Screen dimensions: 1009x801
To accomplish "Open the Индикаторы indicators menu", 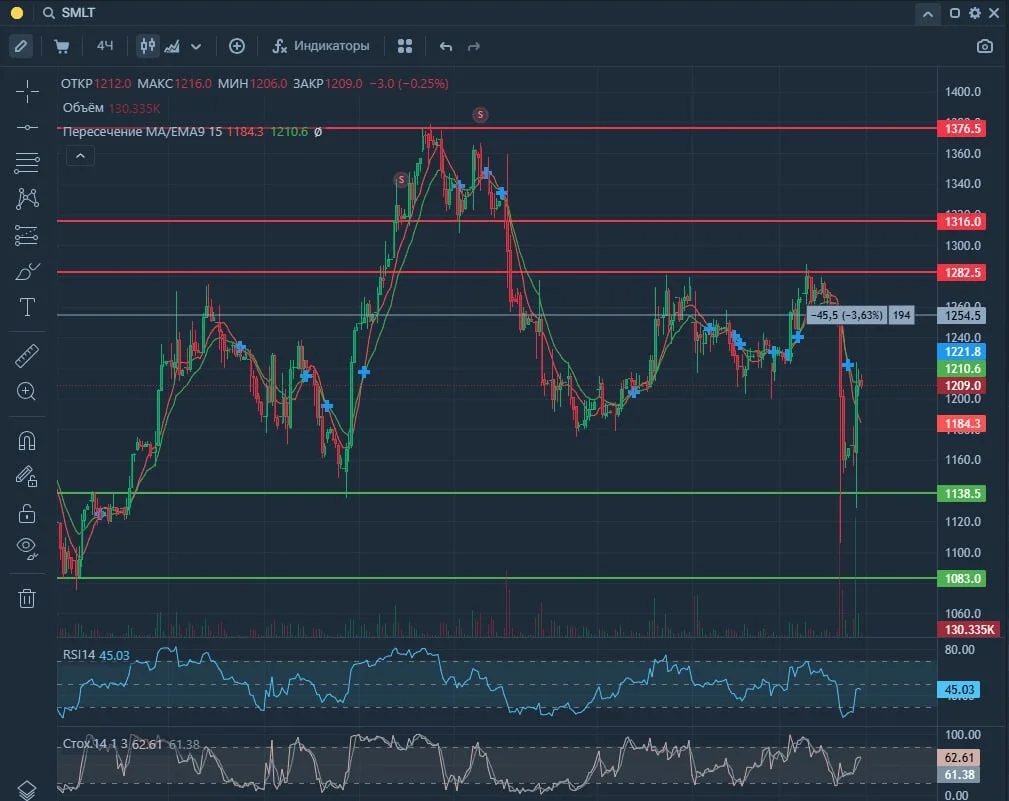I will point(320,46).
